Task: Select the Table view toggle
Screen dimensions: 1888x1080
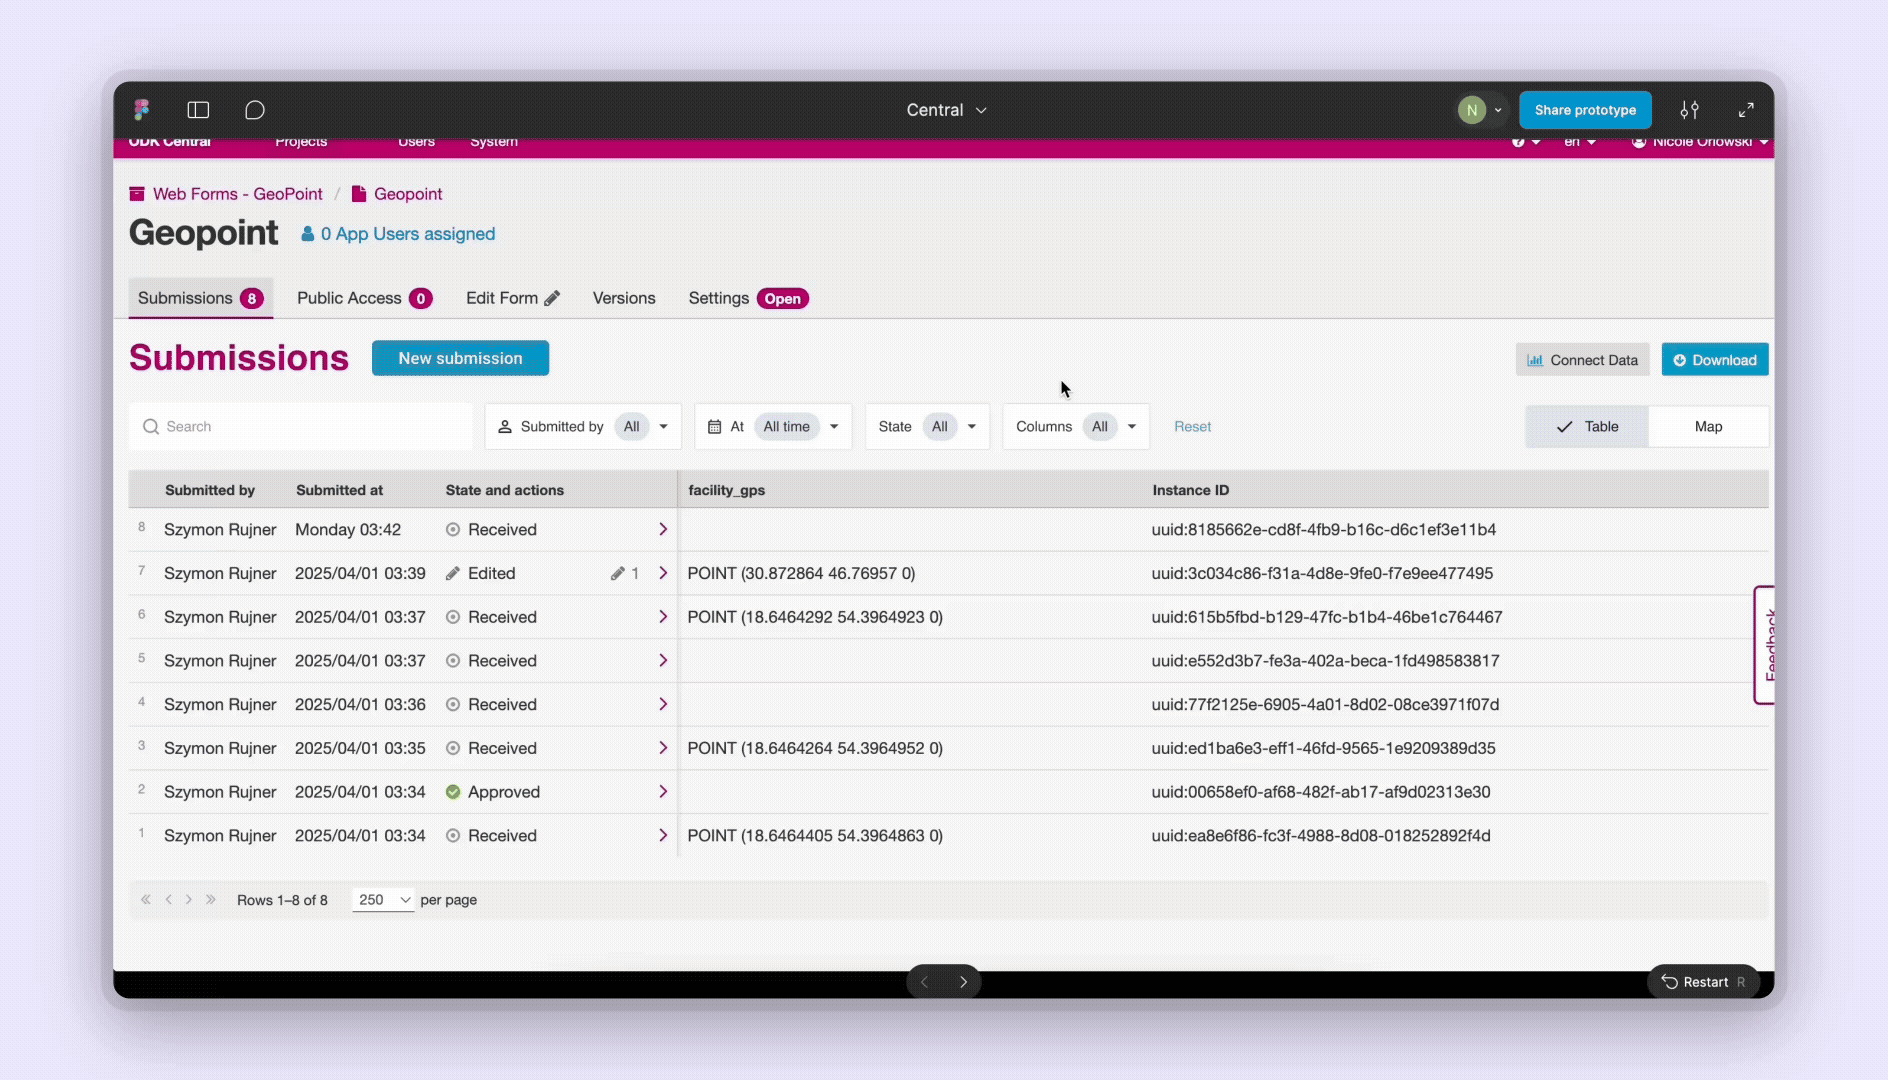Action: [x=1587, y=427]
